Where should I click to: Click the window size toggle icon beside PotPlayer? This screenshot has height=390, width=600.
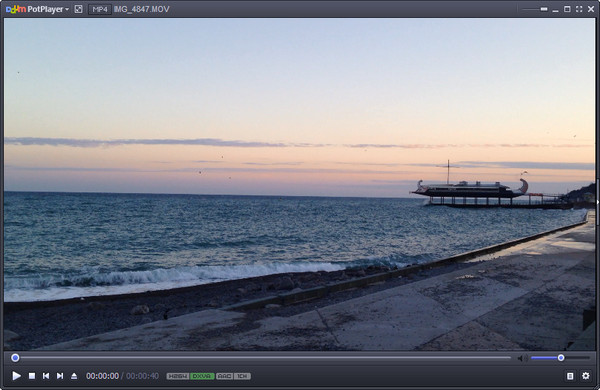78,9
